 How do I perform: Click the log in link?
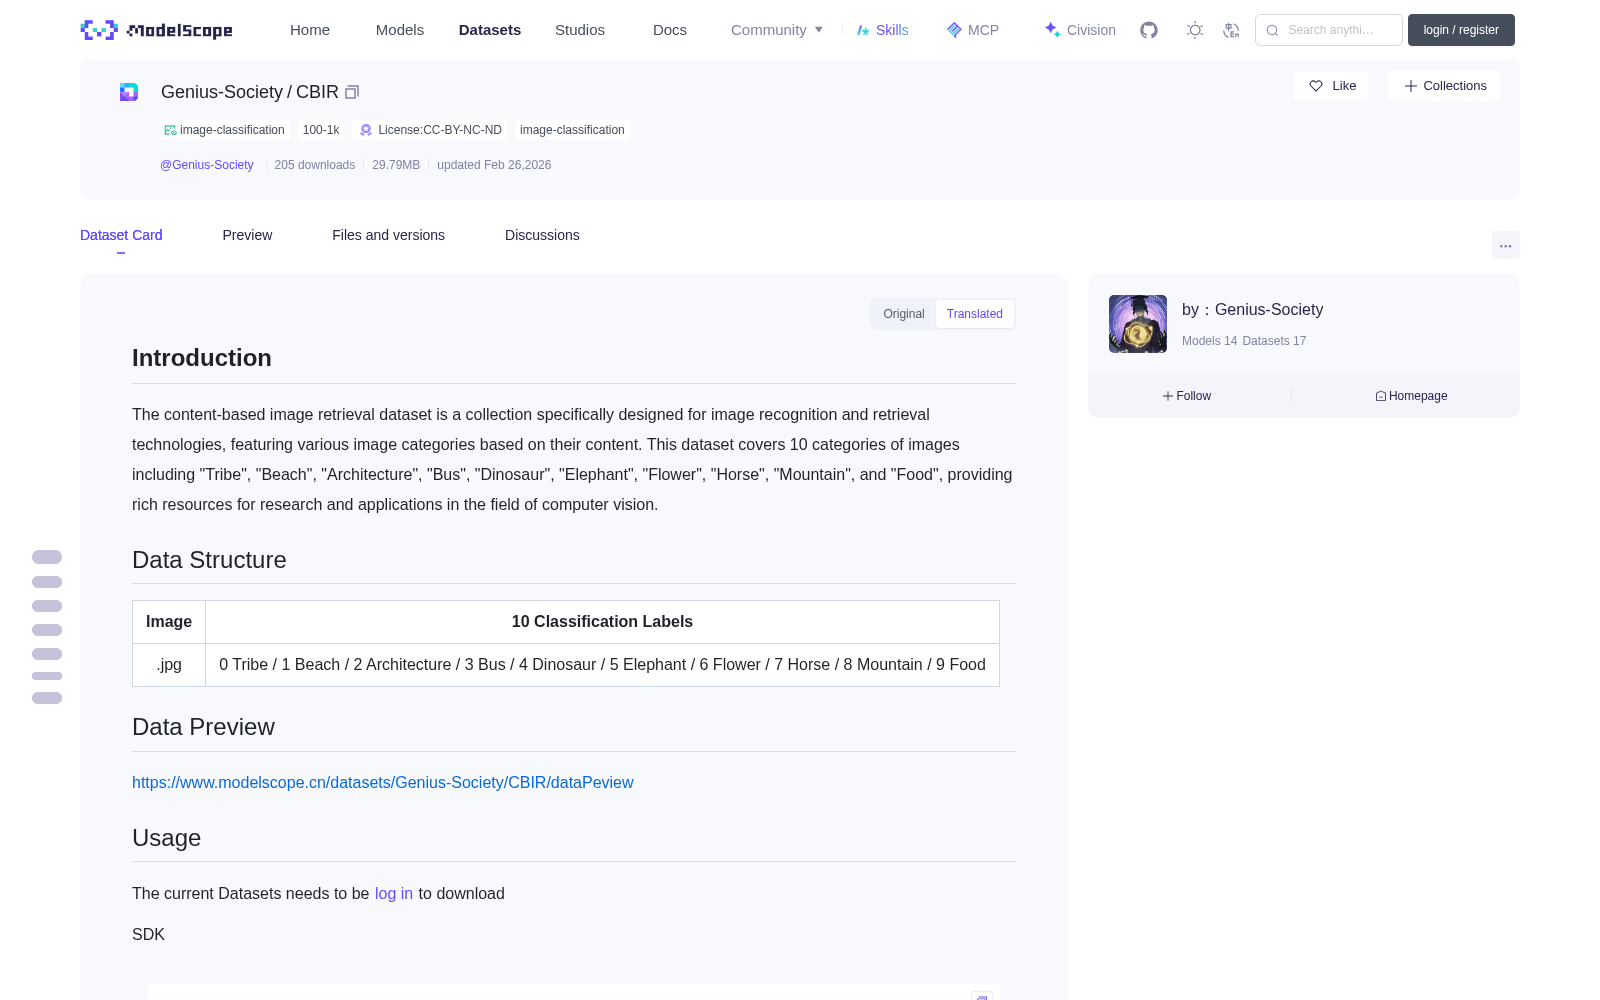pos(394,893)
